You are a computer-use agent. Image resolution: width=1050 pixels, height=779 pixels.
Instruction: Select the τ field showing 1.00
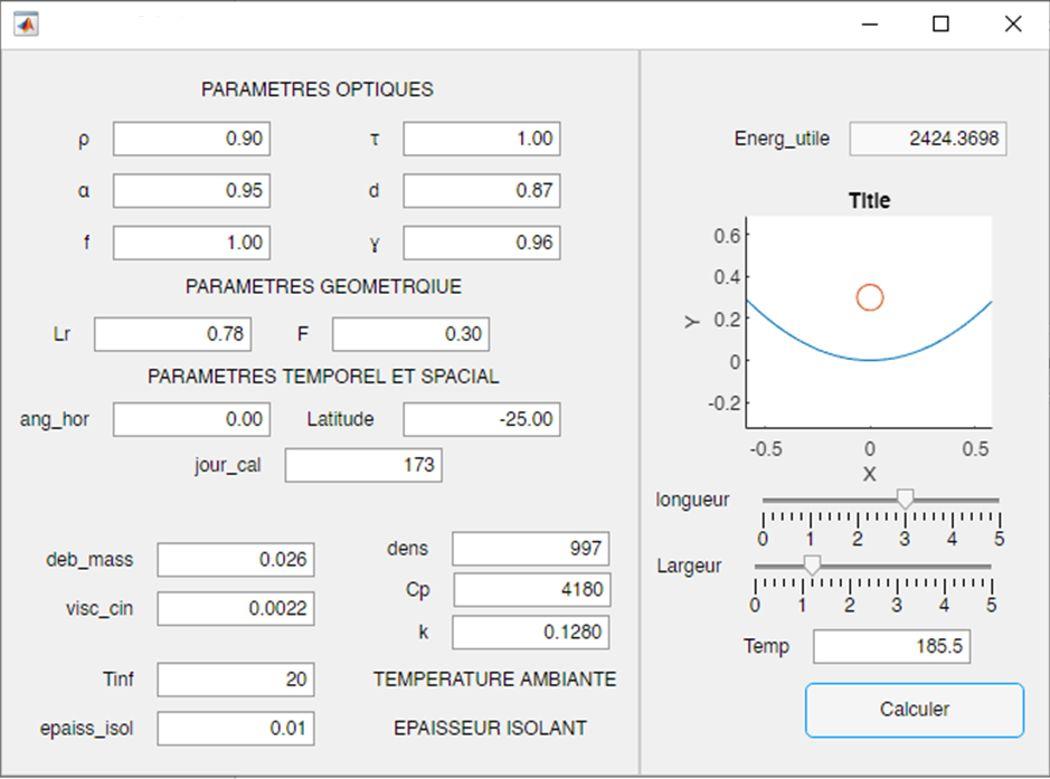click(481, 139)
